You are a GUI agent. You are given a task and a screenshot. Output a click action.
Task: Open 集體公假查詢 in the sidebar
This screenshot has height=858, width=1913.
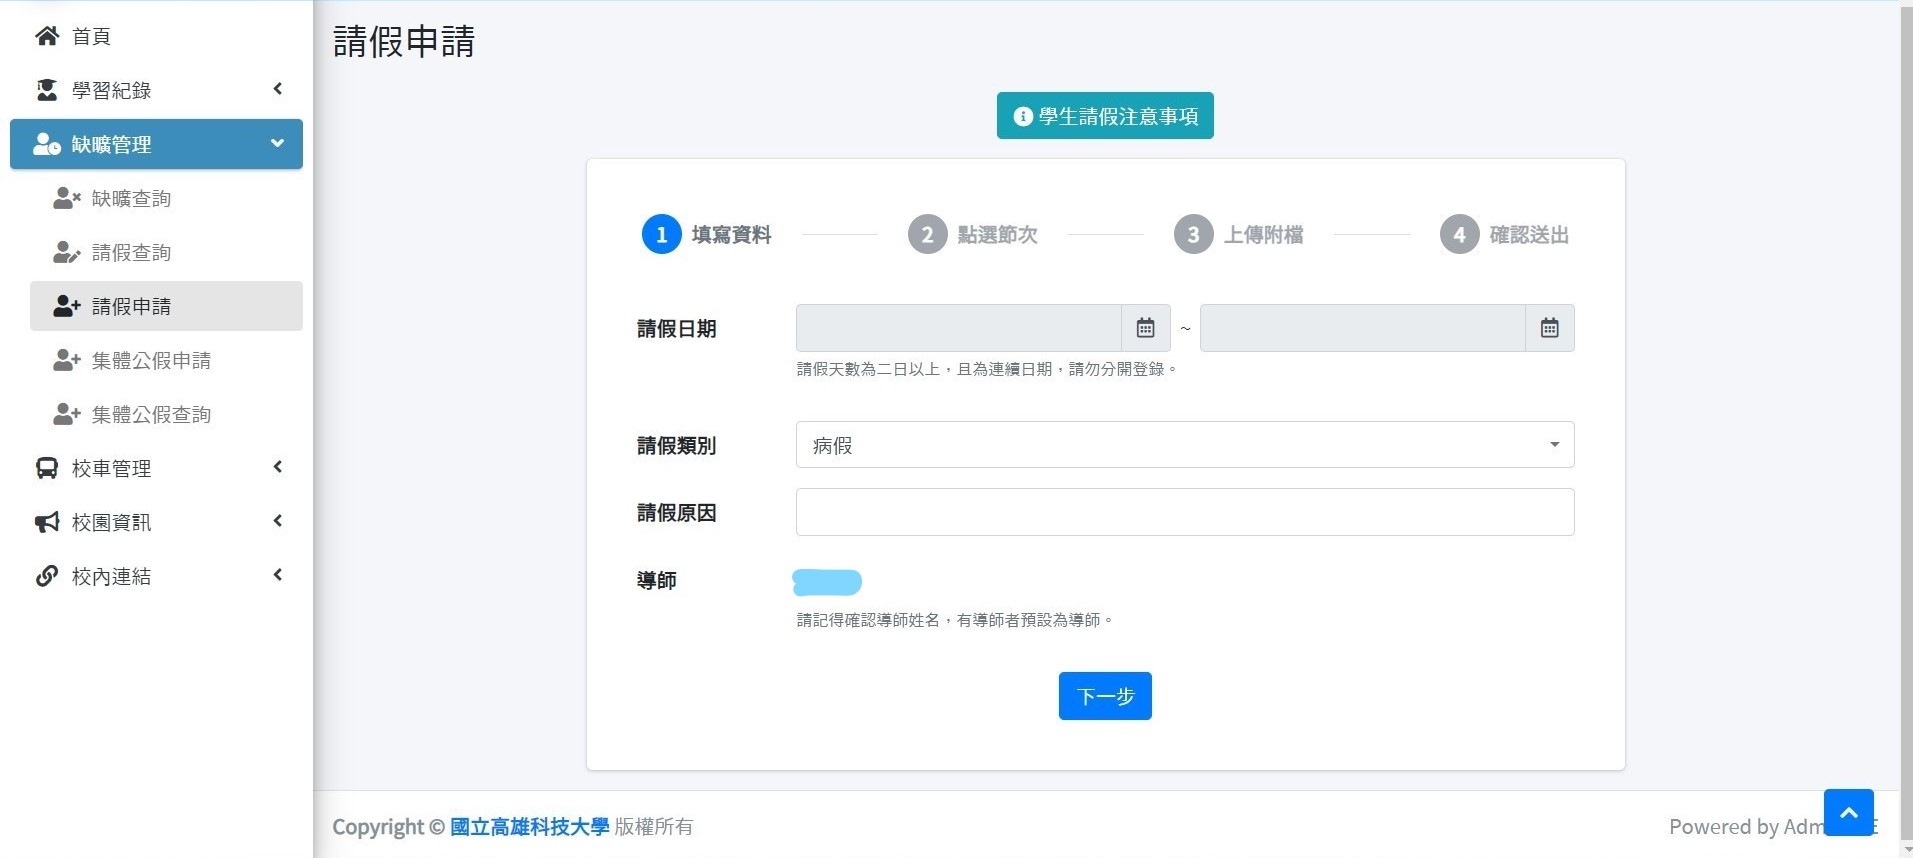pyautogui.click(x=166, y=414)
